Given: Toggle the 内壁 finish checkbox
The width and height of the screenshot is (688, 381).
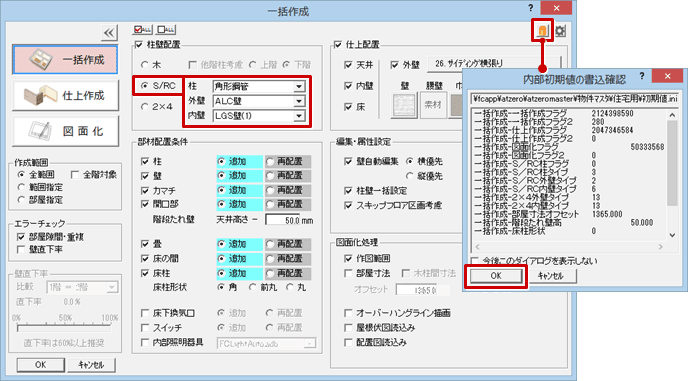Looking at the screenshot, I should coord(348,86).
